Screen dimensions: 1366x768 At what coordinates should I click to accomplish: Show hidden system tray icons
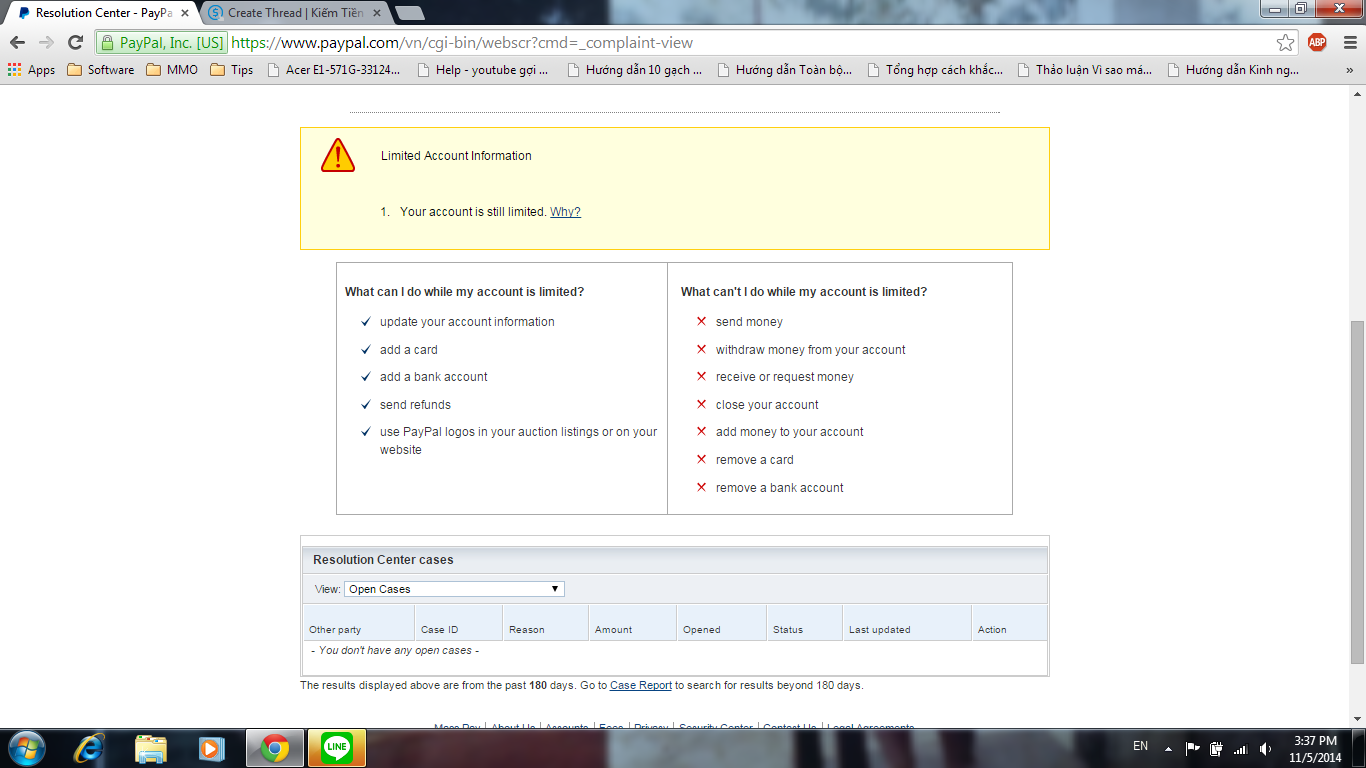[x=1166, y=748]
